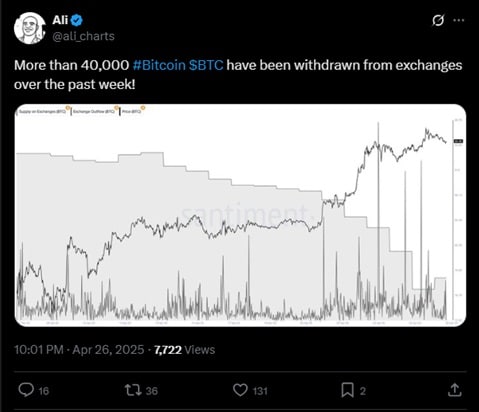
Task: Open the 10:01 PM Apr 26, 2025 timestamp
Action: (x=79, y=350)
